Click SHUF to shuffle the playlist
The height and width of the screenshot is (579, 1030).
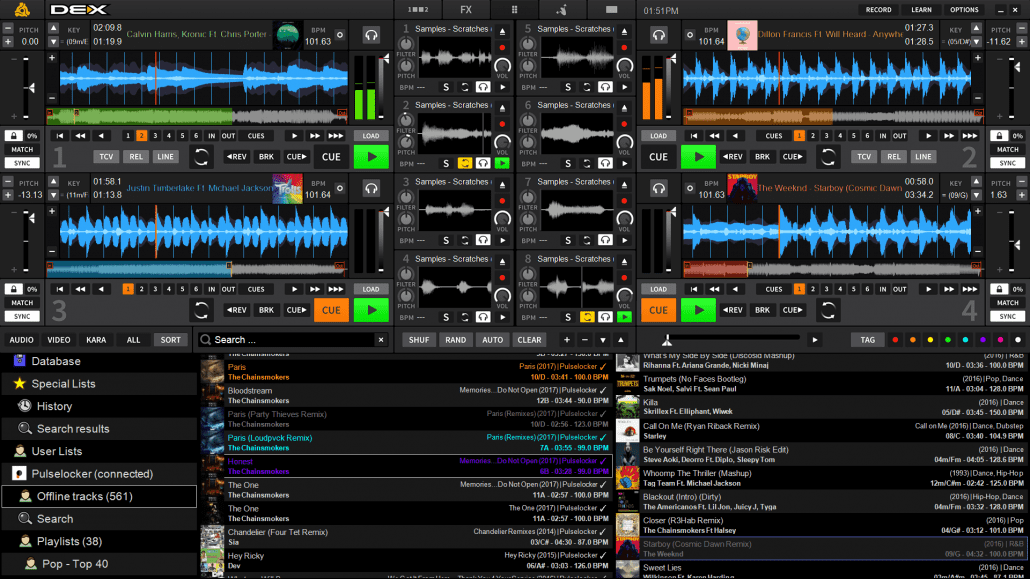[418, 340]
